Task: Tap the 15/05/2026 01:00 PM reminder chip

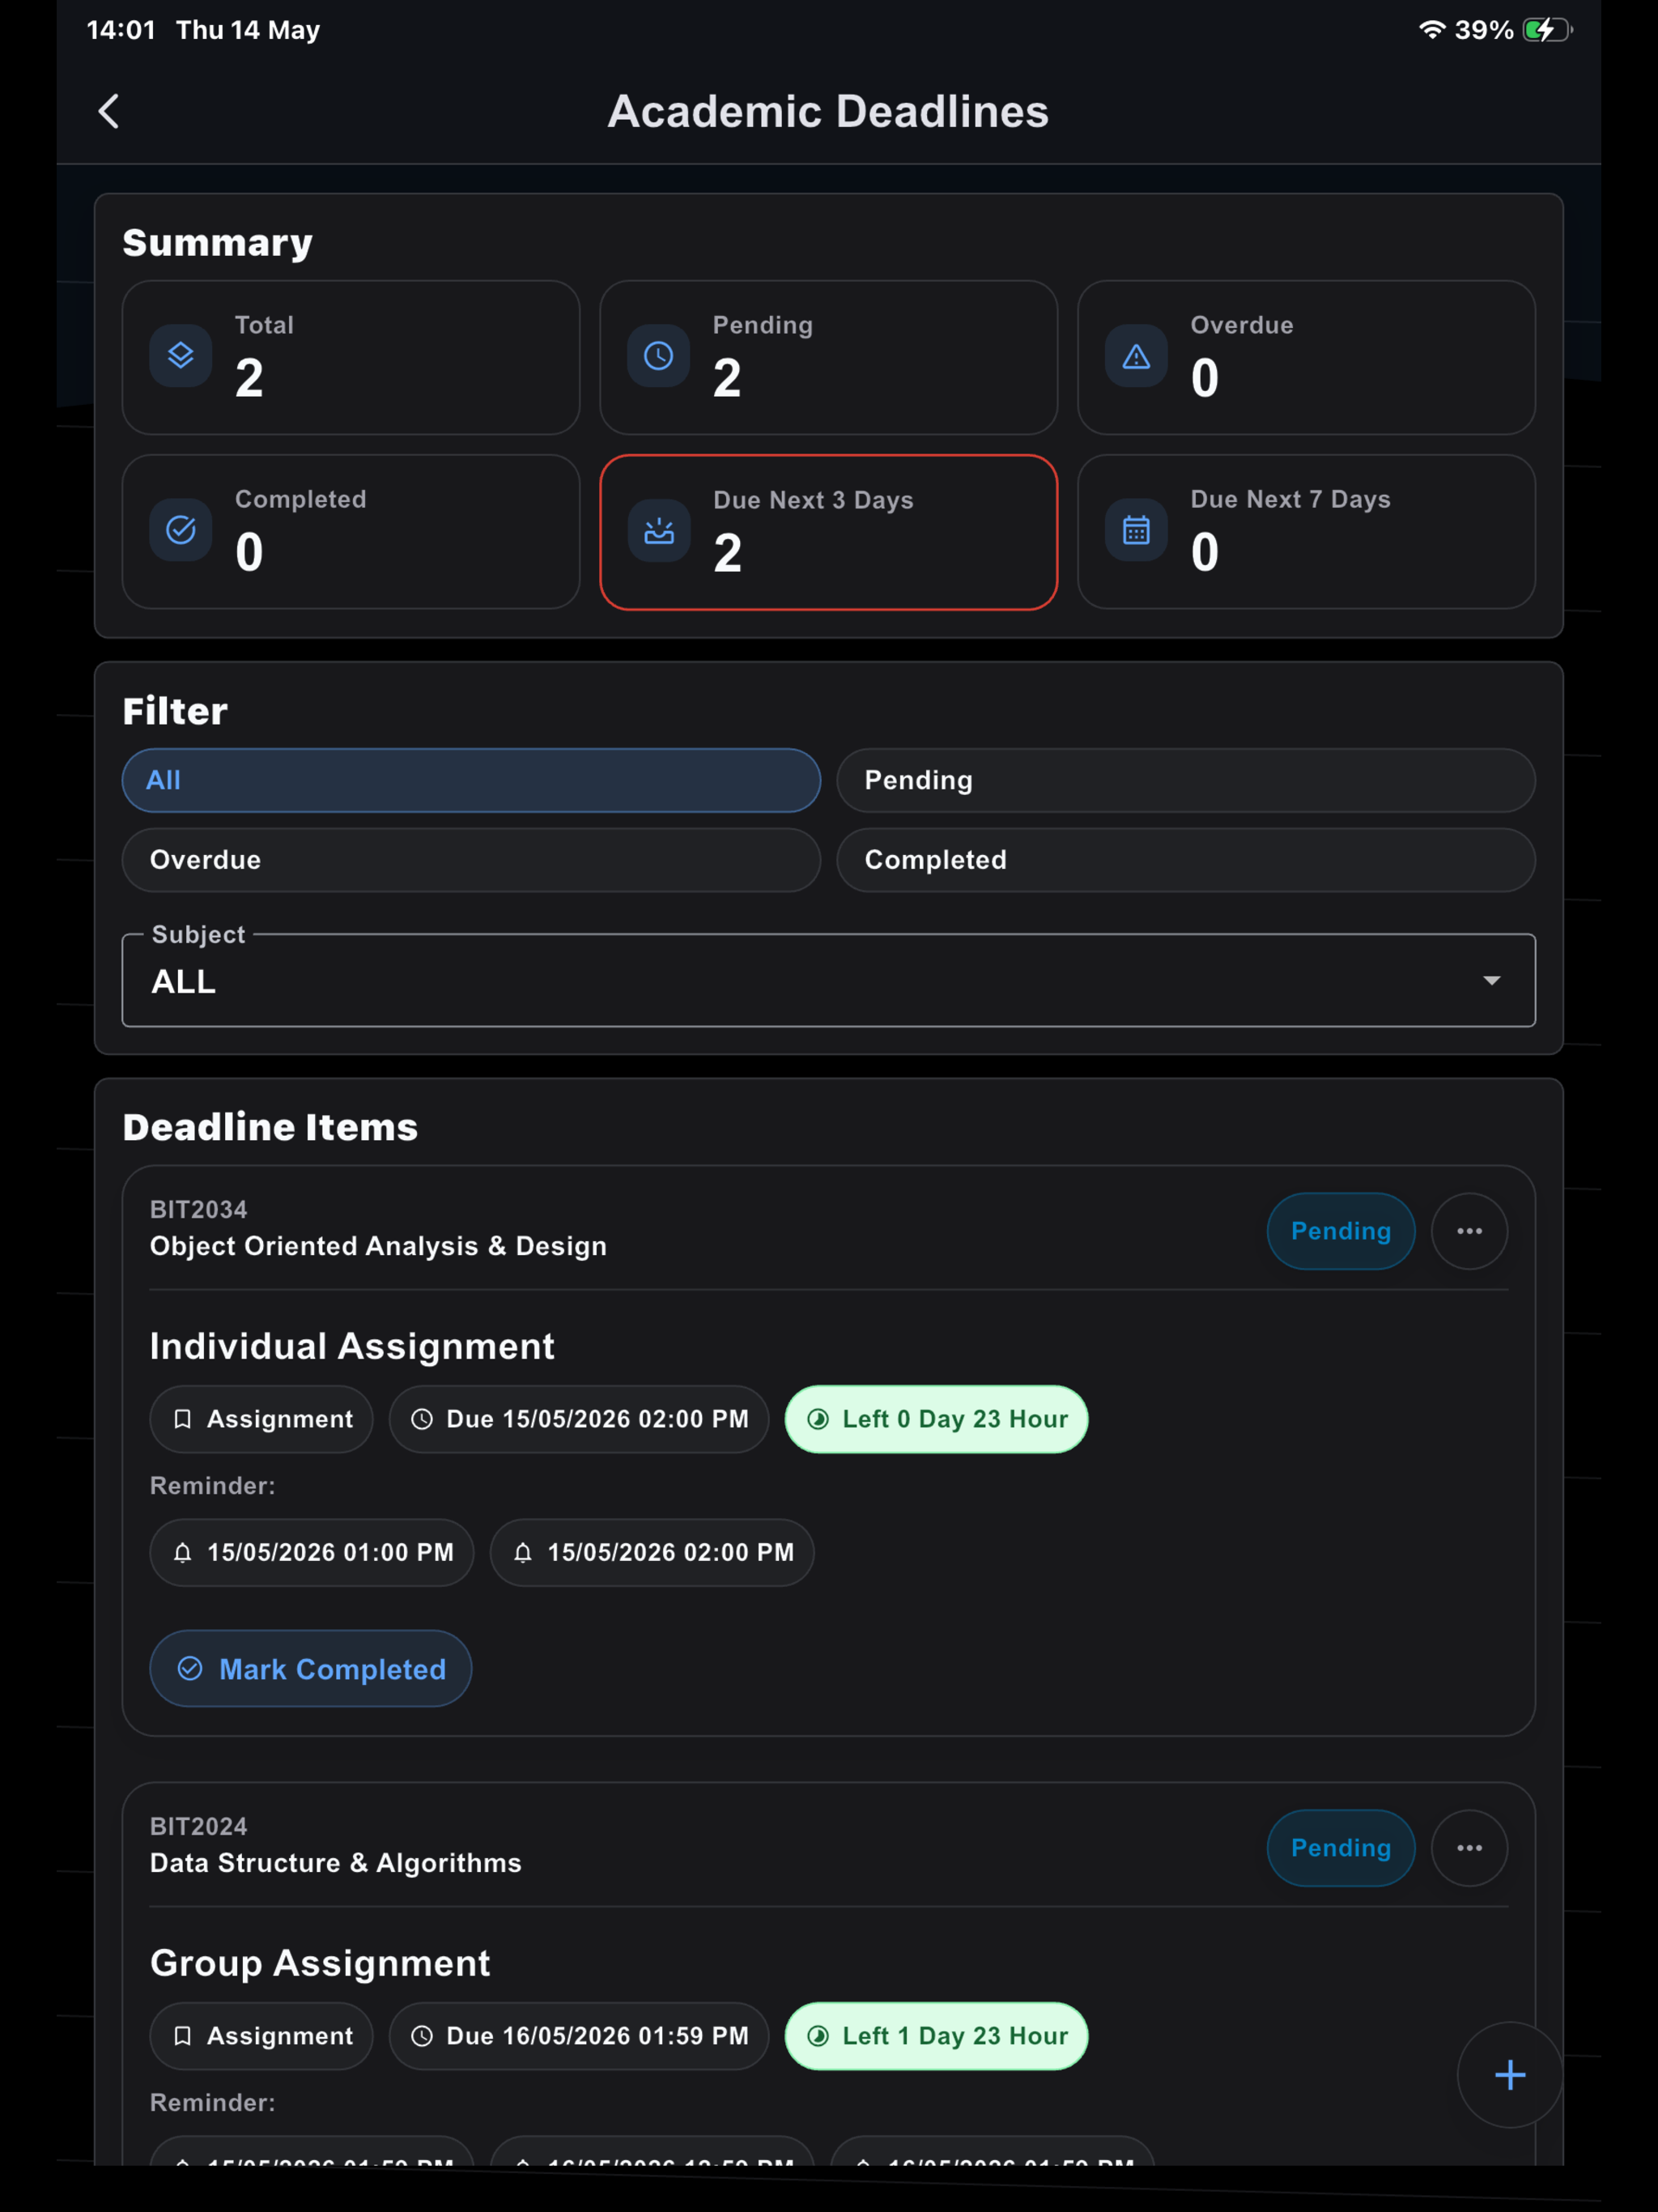Action: click(312, 1553)
